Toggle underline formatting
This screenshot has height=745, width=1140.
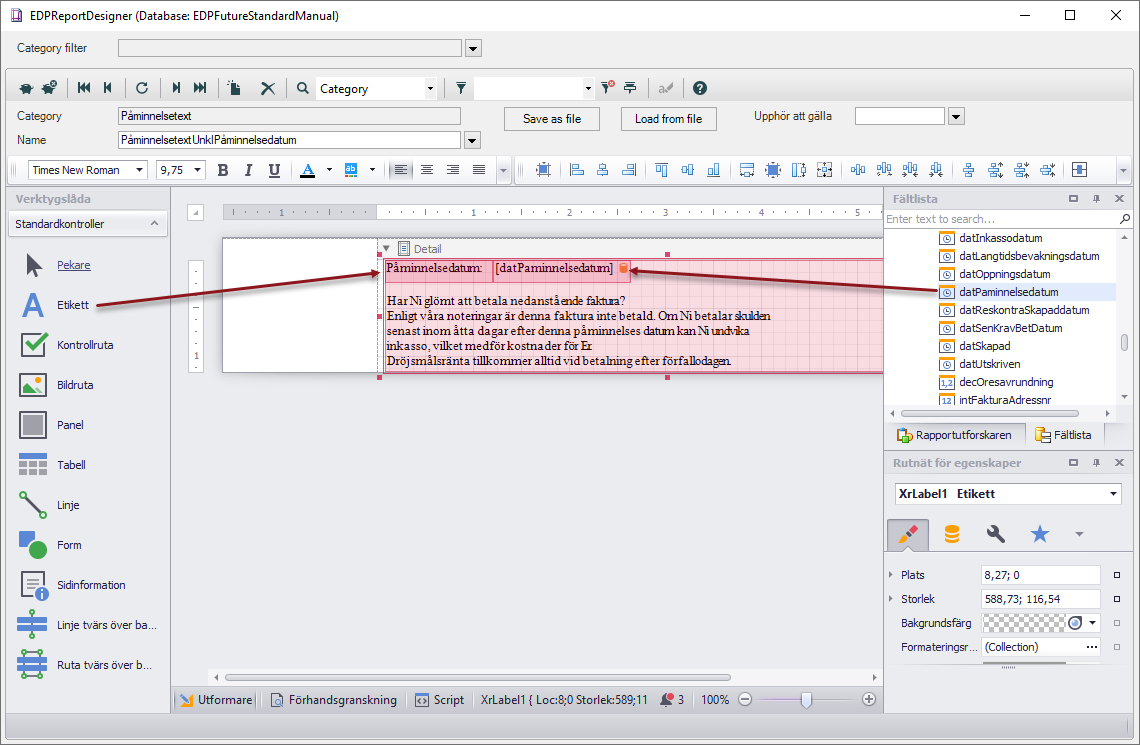(x=274, y=170)
